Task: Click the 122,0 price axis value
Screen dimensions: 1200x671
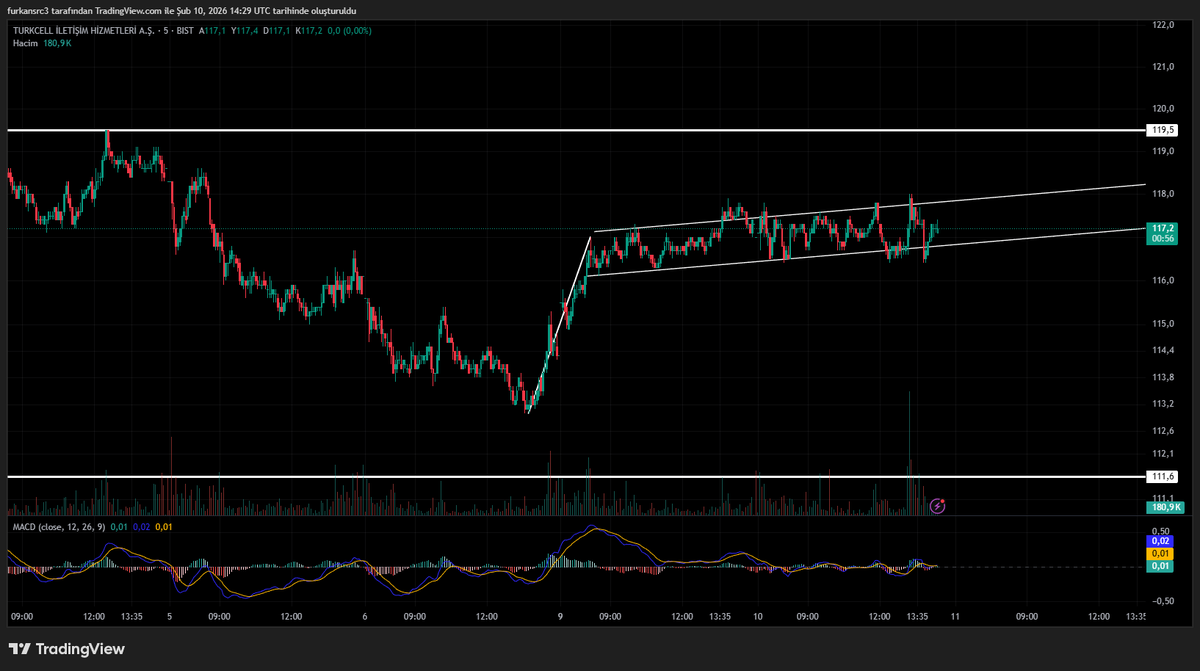Action: coord(1162,25)
